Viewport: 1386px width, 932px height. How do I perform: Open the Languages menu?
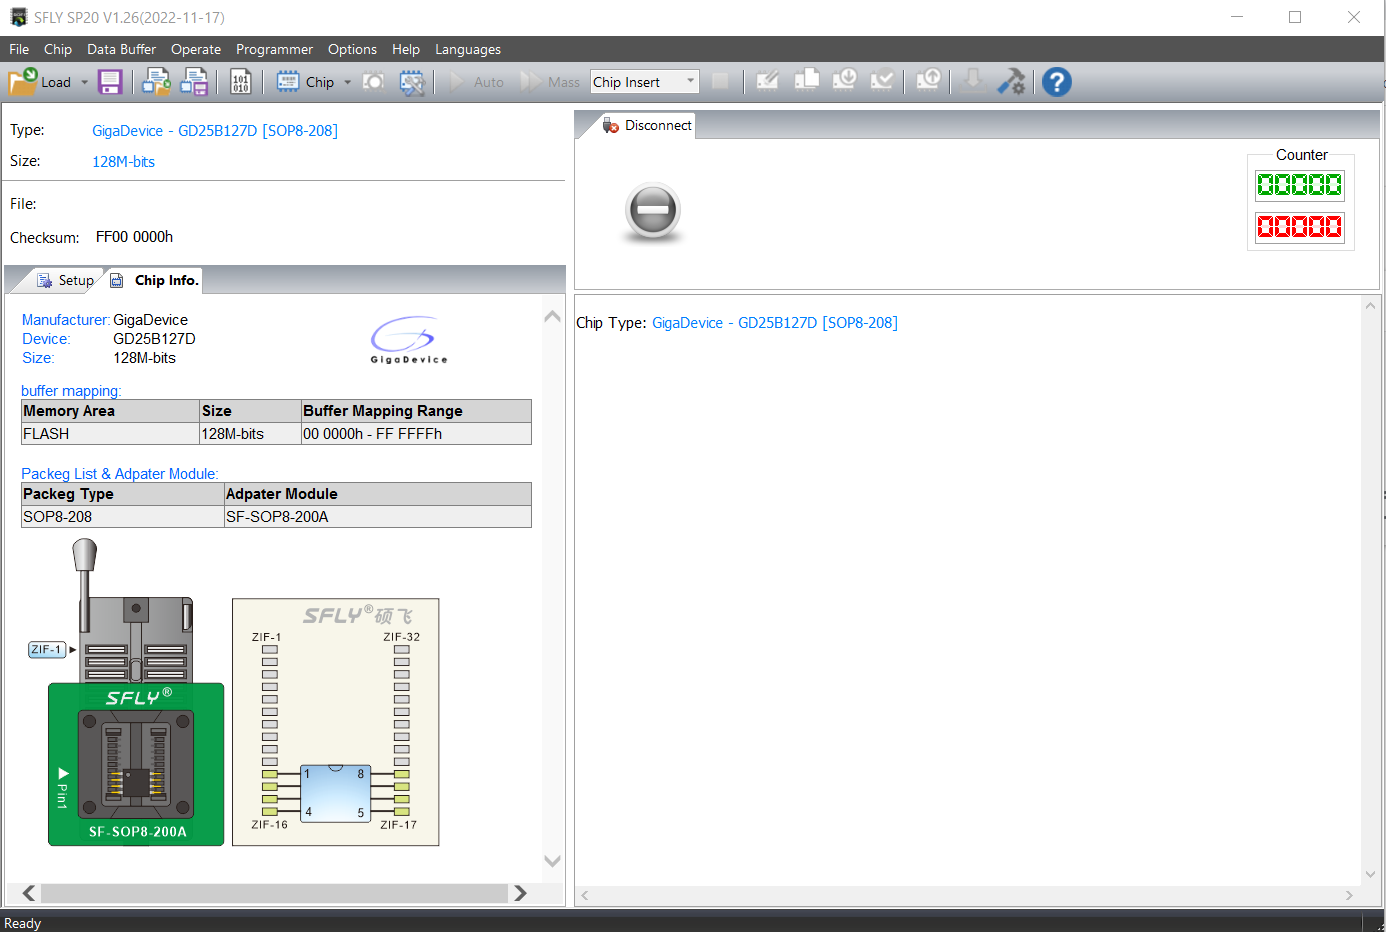pyautogui.click(x=468, y=49)
